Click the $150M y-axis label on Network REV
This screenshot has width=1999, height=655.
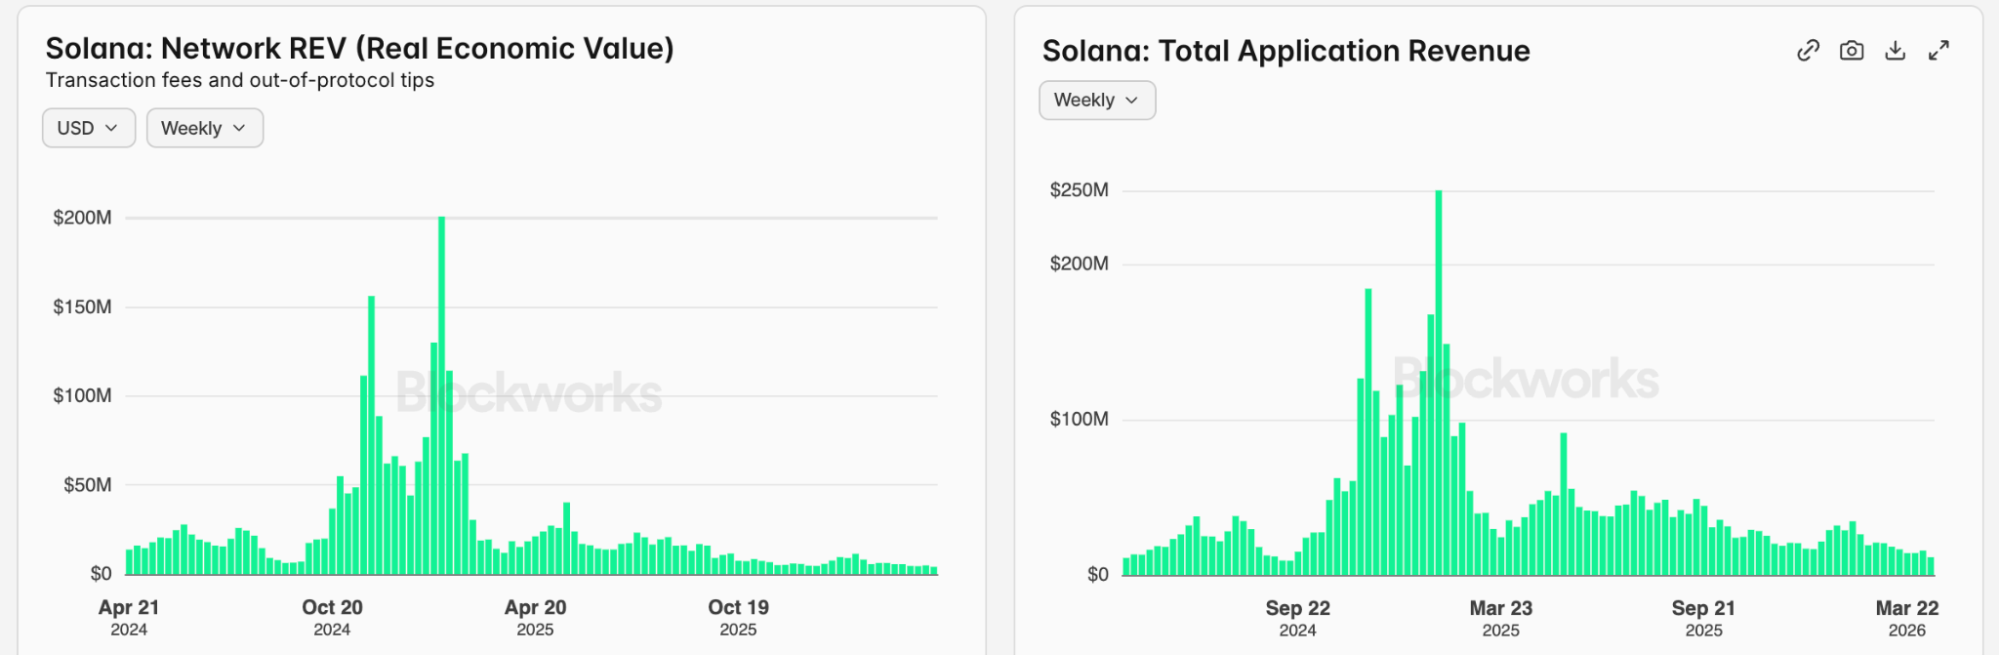(x=82, y=307)
